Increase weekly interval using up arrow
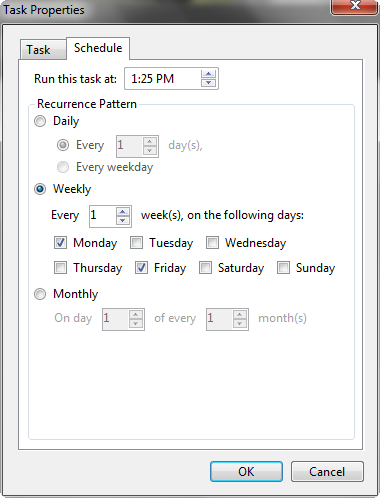 pos(123,212)
